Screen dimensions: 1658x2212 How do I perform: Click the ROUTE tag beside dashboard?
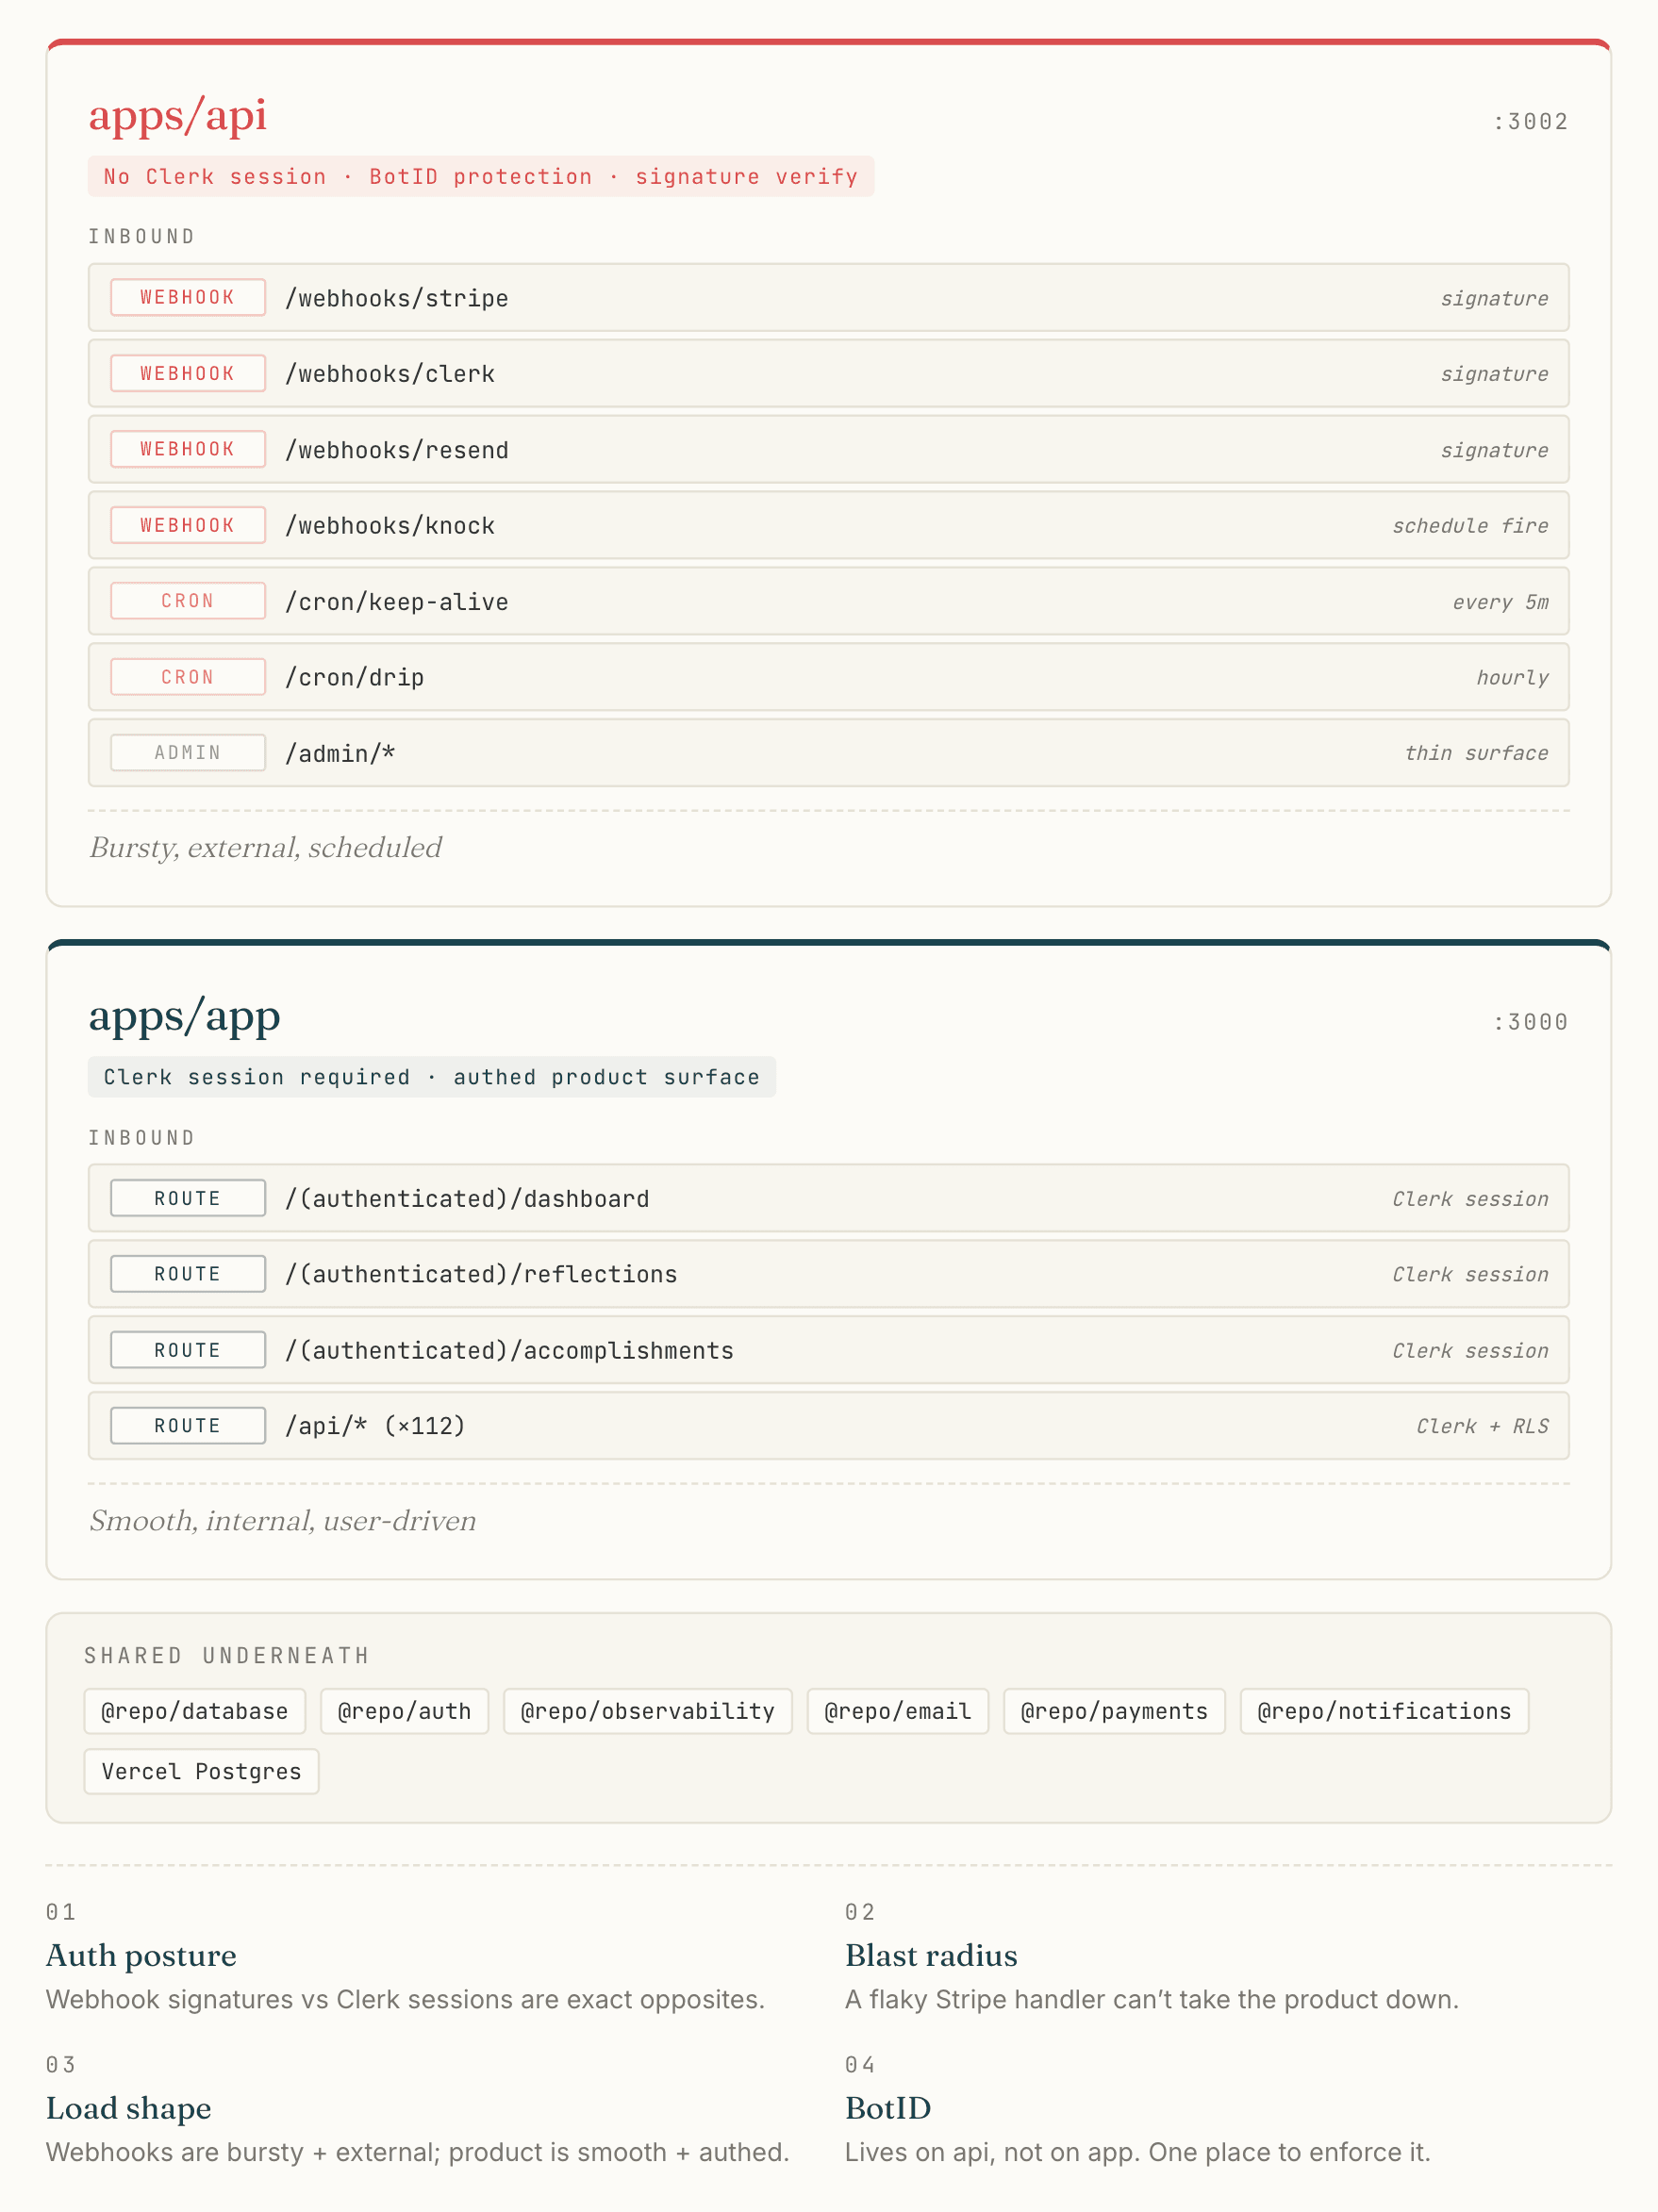tap(188, 1198)
